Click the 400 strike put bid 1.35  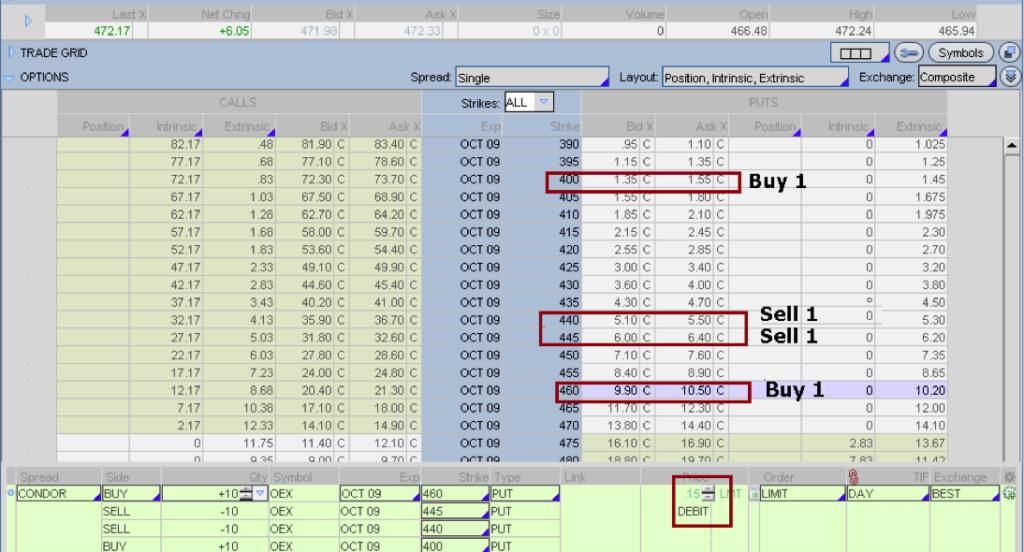[626, 180]
